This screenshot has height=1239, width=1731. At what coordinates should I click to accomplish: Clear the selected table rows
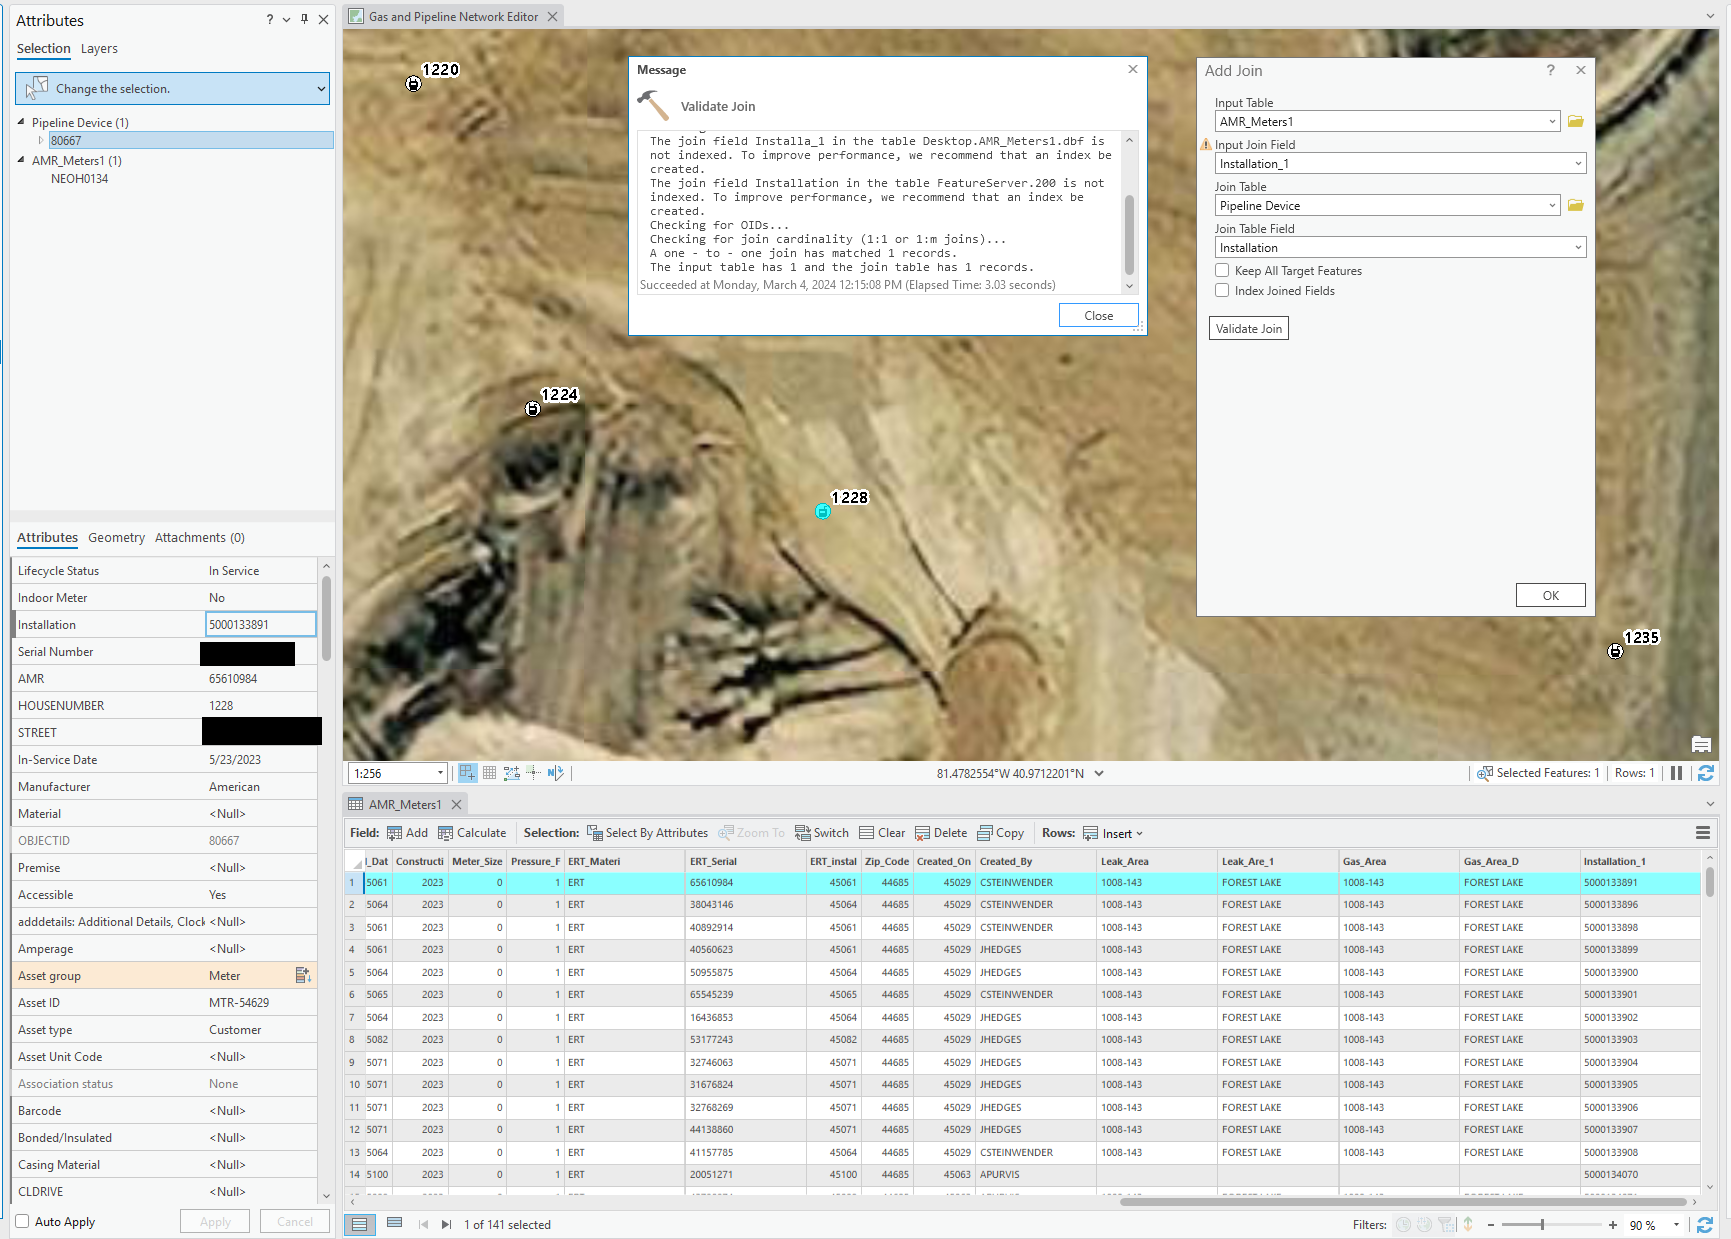click(881, 832)
